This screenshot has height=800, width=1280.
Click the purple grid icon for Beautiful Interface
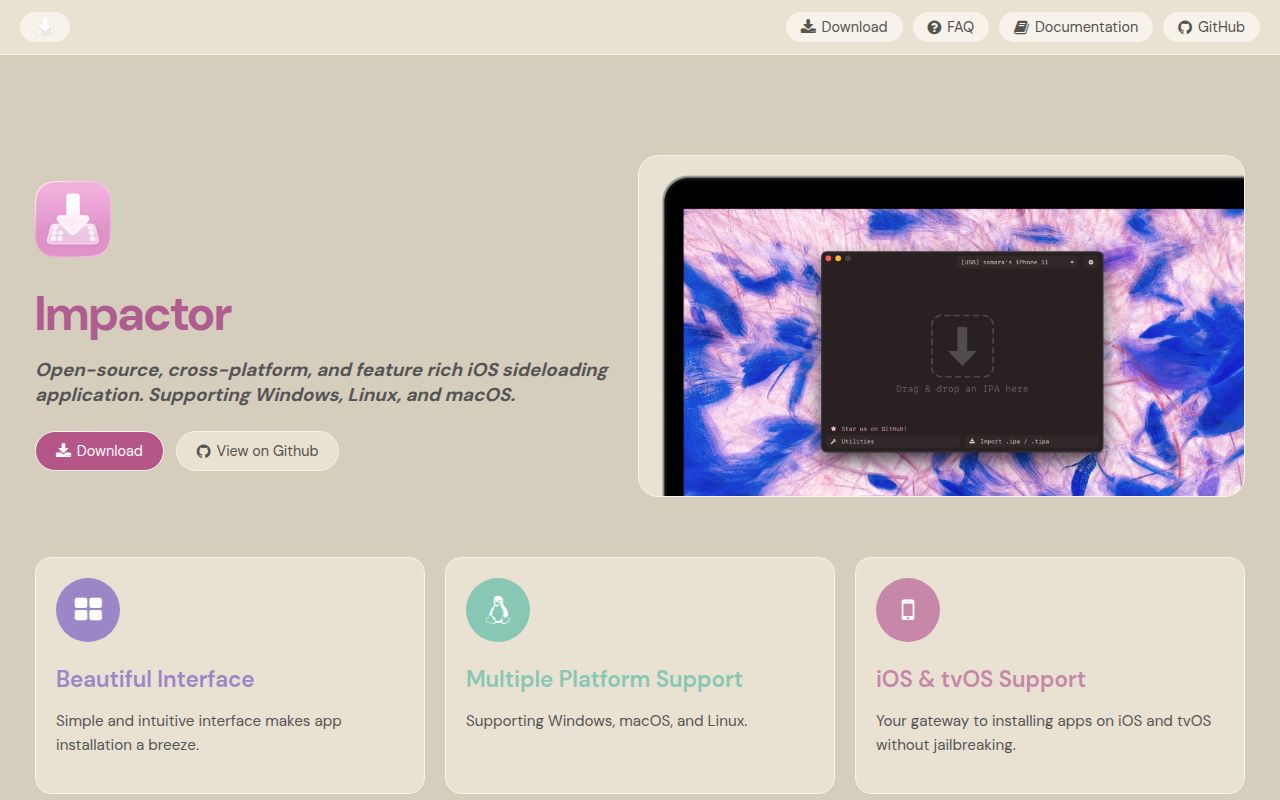click(88, 610)
